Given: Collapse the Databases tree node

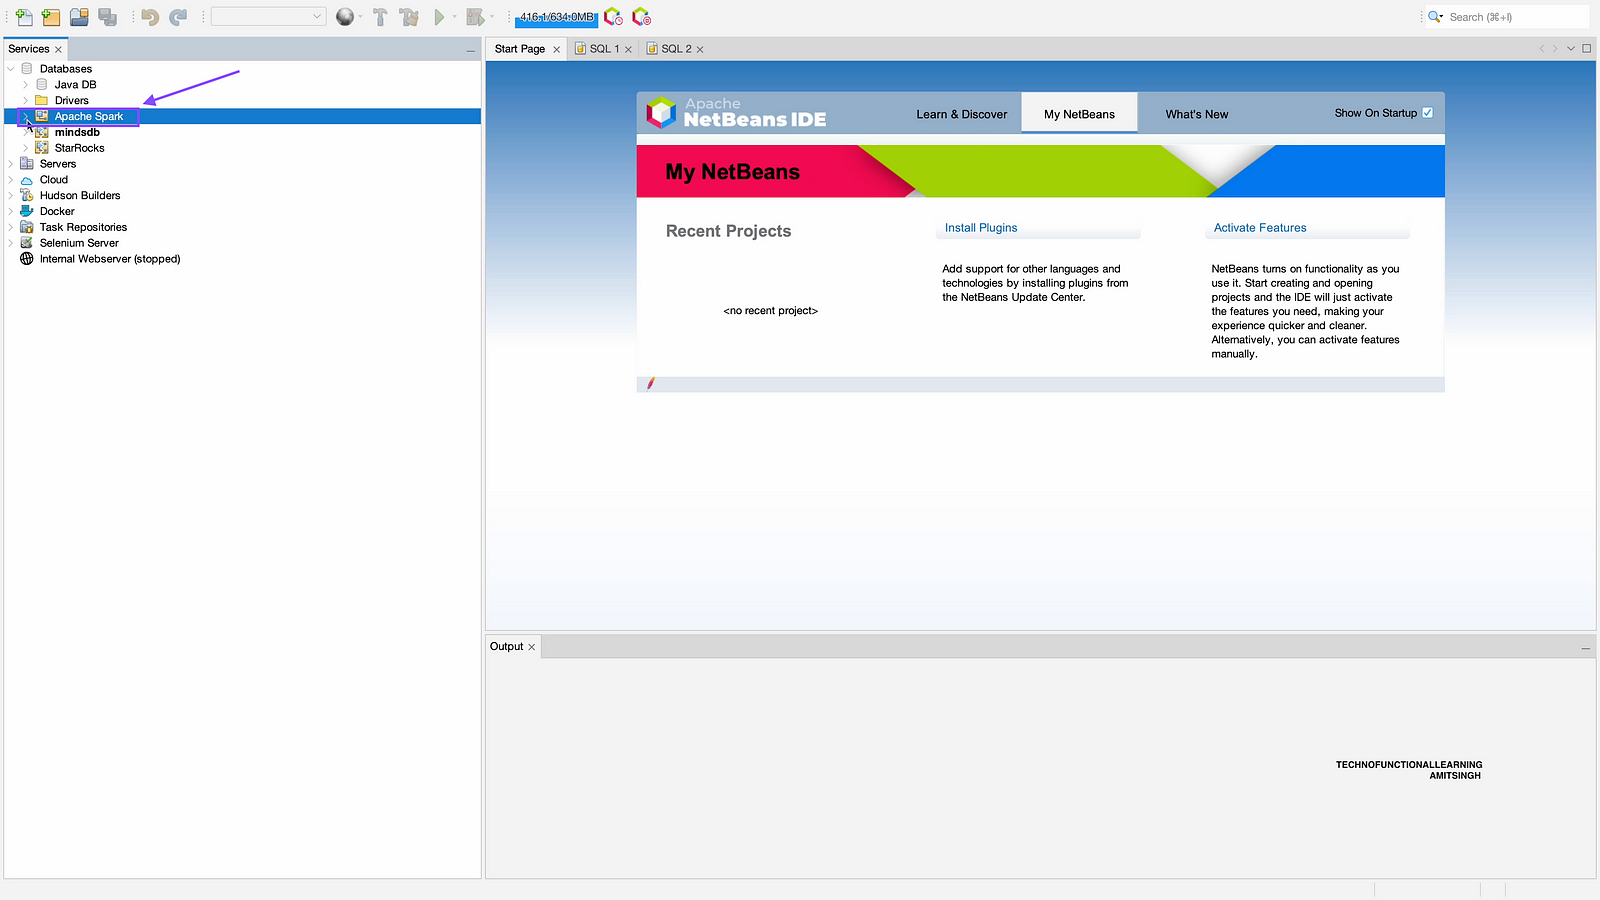Looking at the screenshot, I should click(x=11, y=69).
